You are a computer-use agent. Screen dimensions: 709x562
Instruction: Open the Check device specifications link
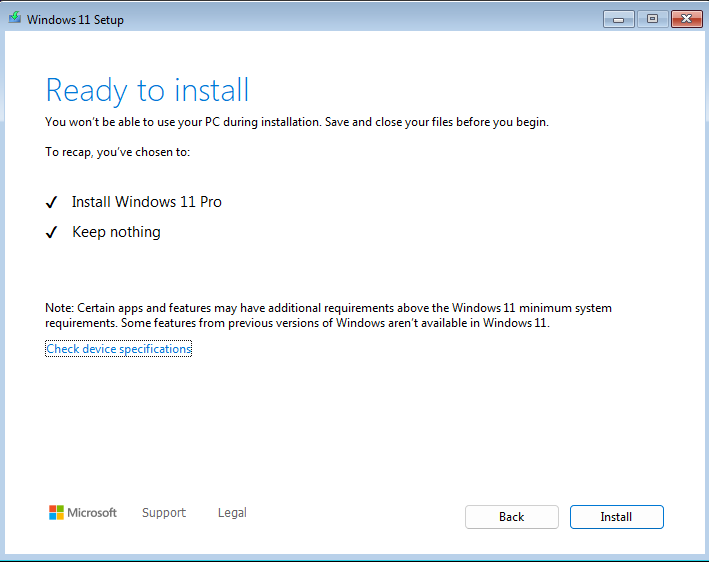118,349
